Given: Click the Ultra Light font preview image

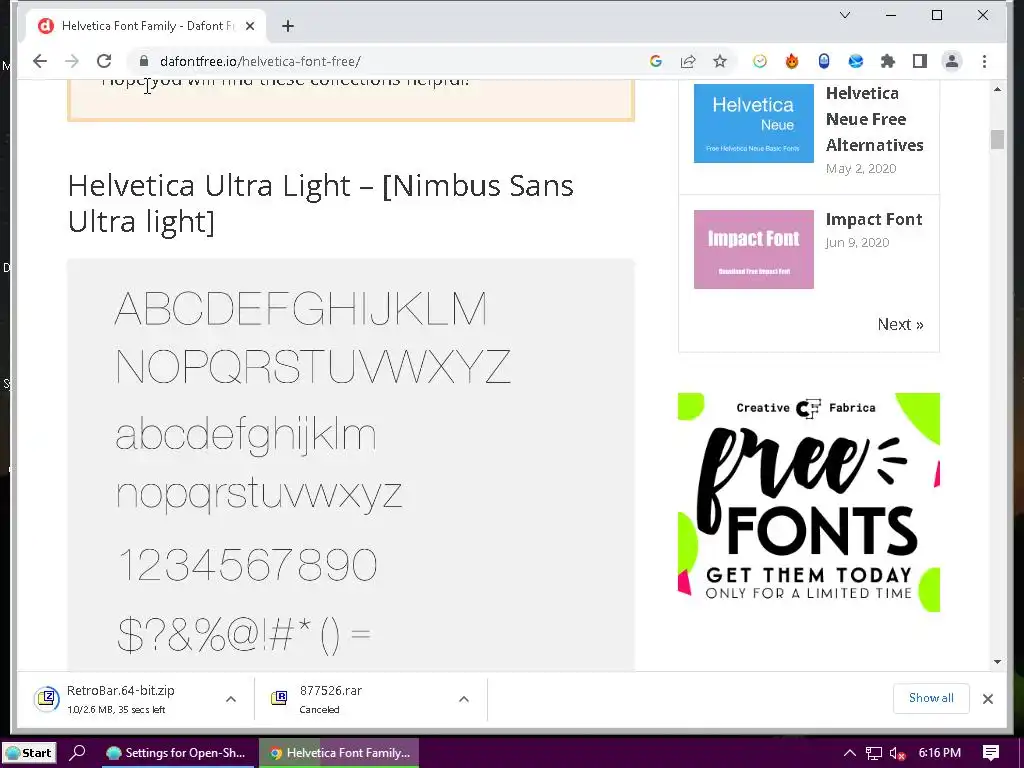Looking at the screenshot, I should coord(351,464).
